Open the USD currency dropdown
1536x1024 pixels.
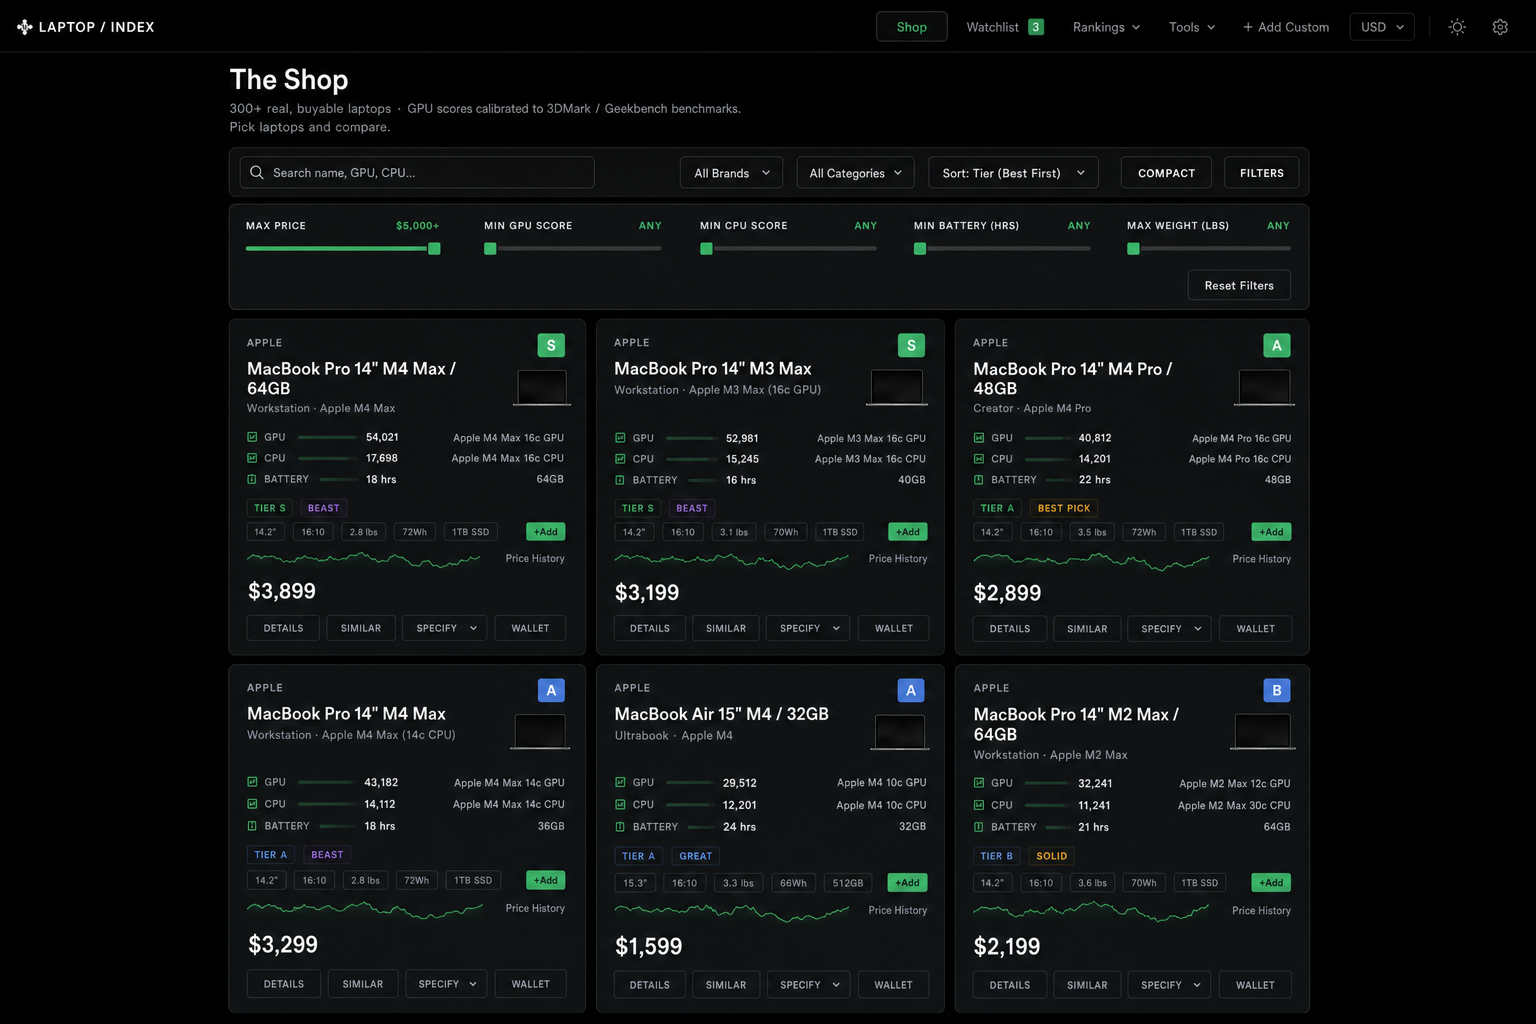point(1382,27)
